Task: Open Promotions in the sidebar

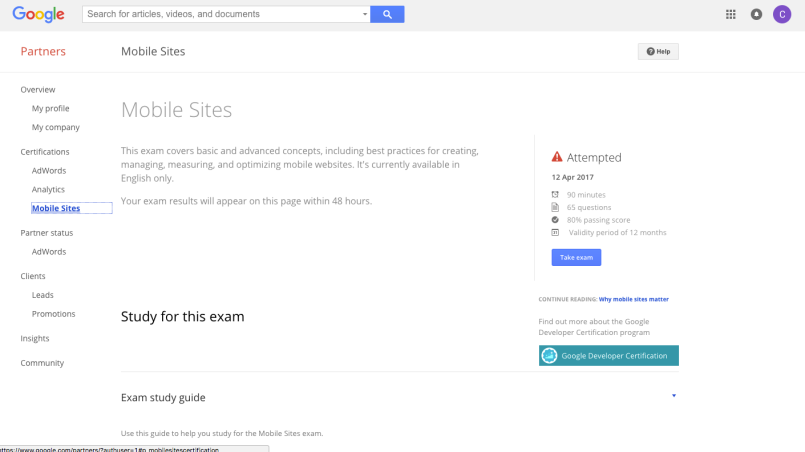Action: tap(53, 314)
